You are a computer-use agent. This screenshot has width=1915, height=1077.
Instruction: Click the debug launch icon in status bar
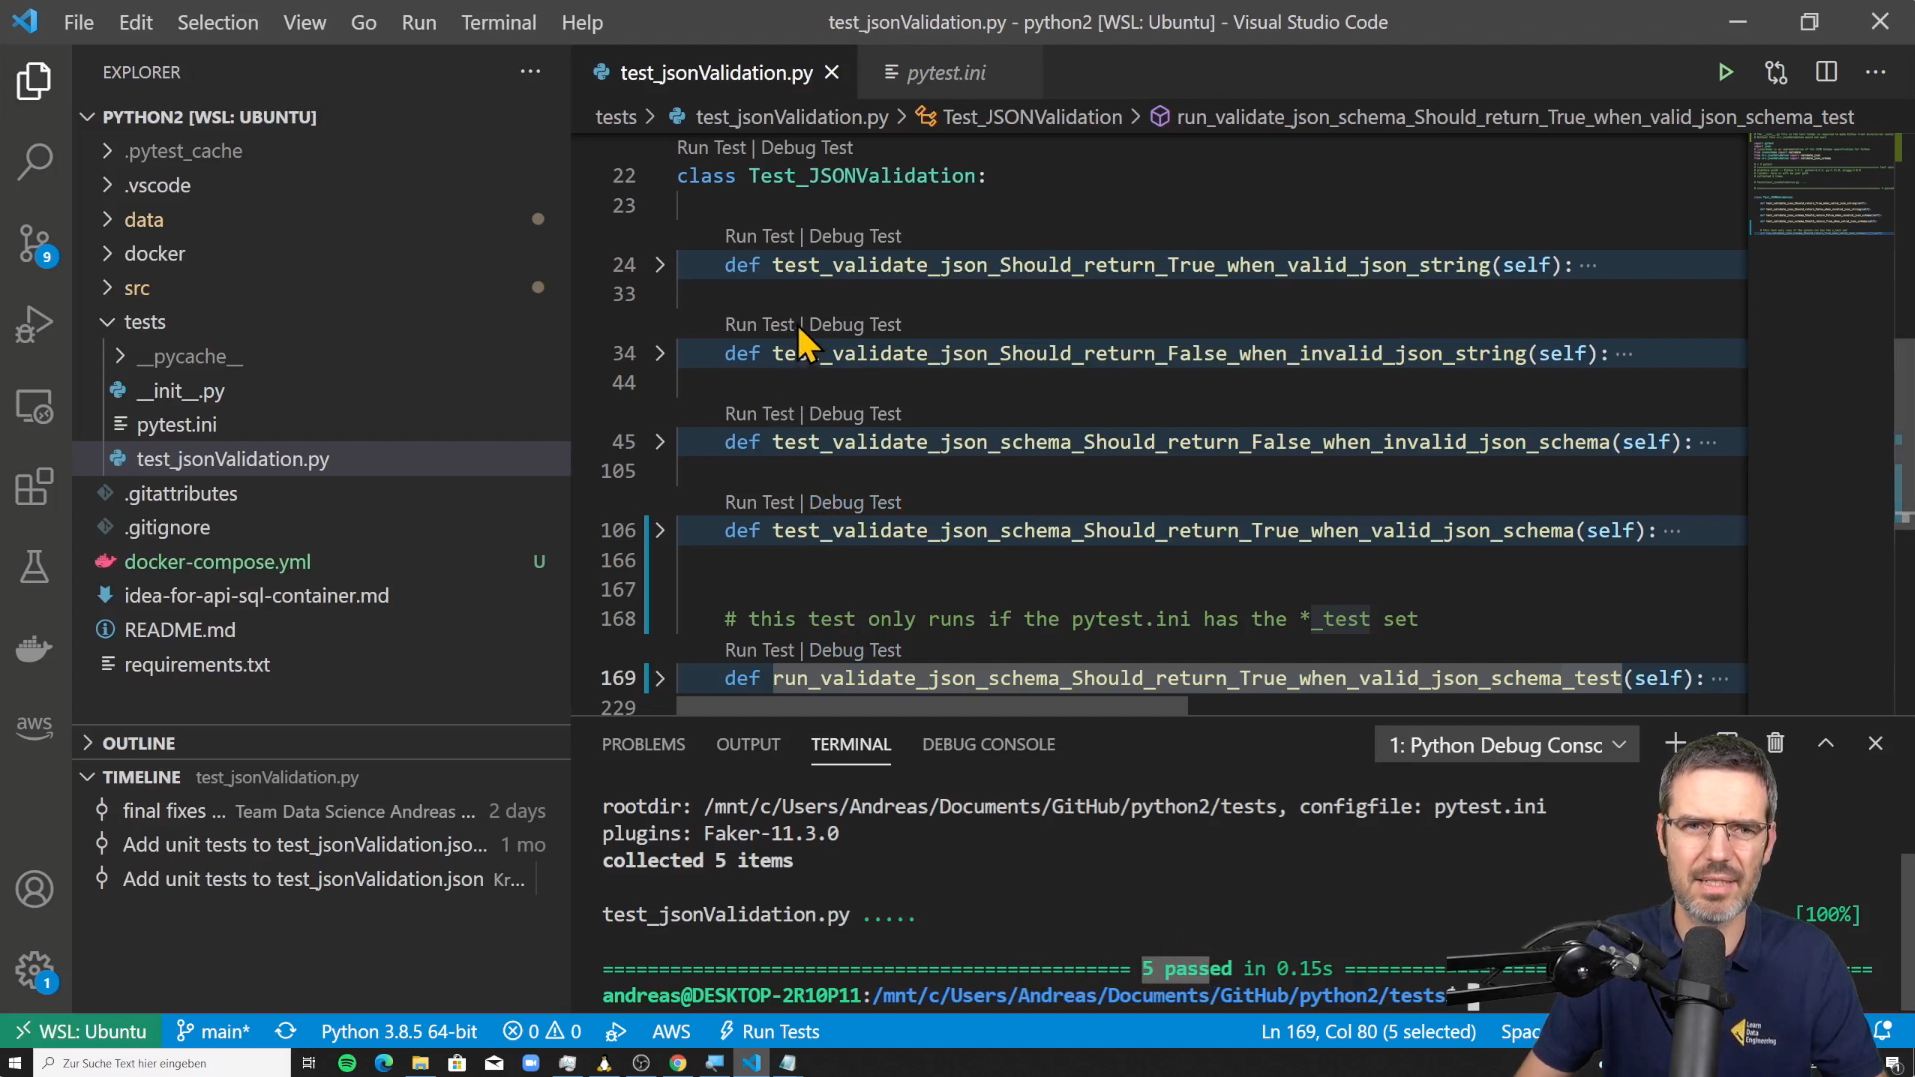tap(616, 1031)
